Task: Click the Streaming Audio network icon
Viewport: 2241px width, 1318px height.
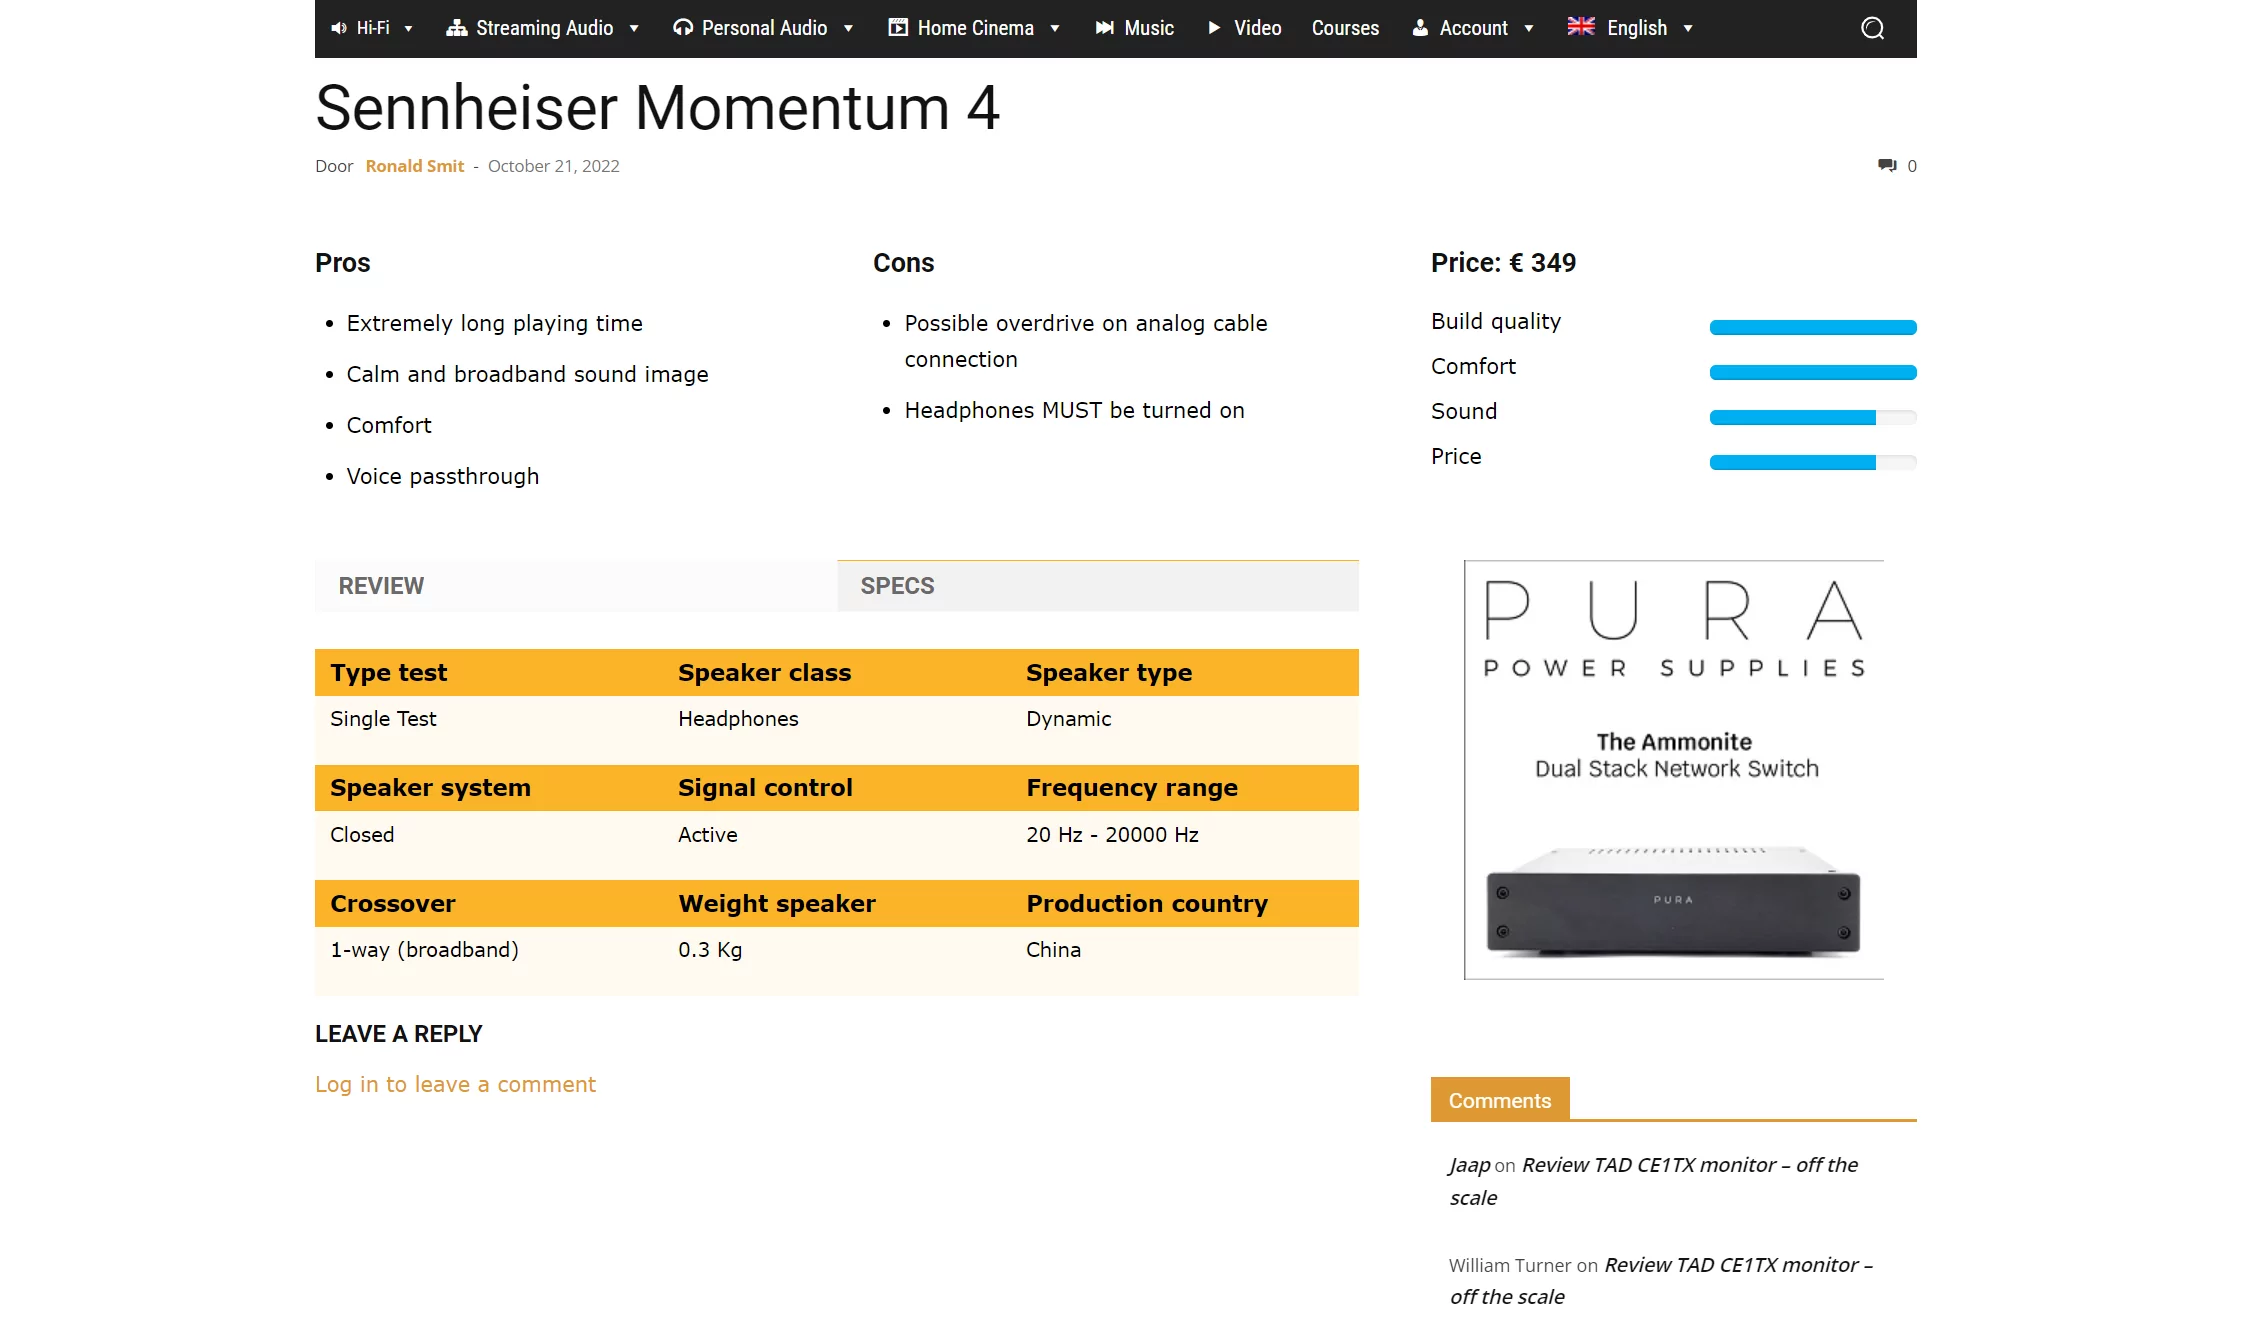Action: pyautogui.click(x=457, y=28)
